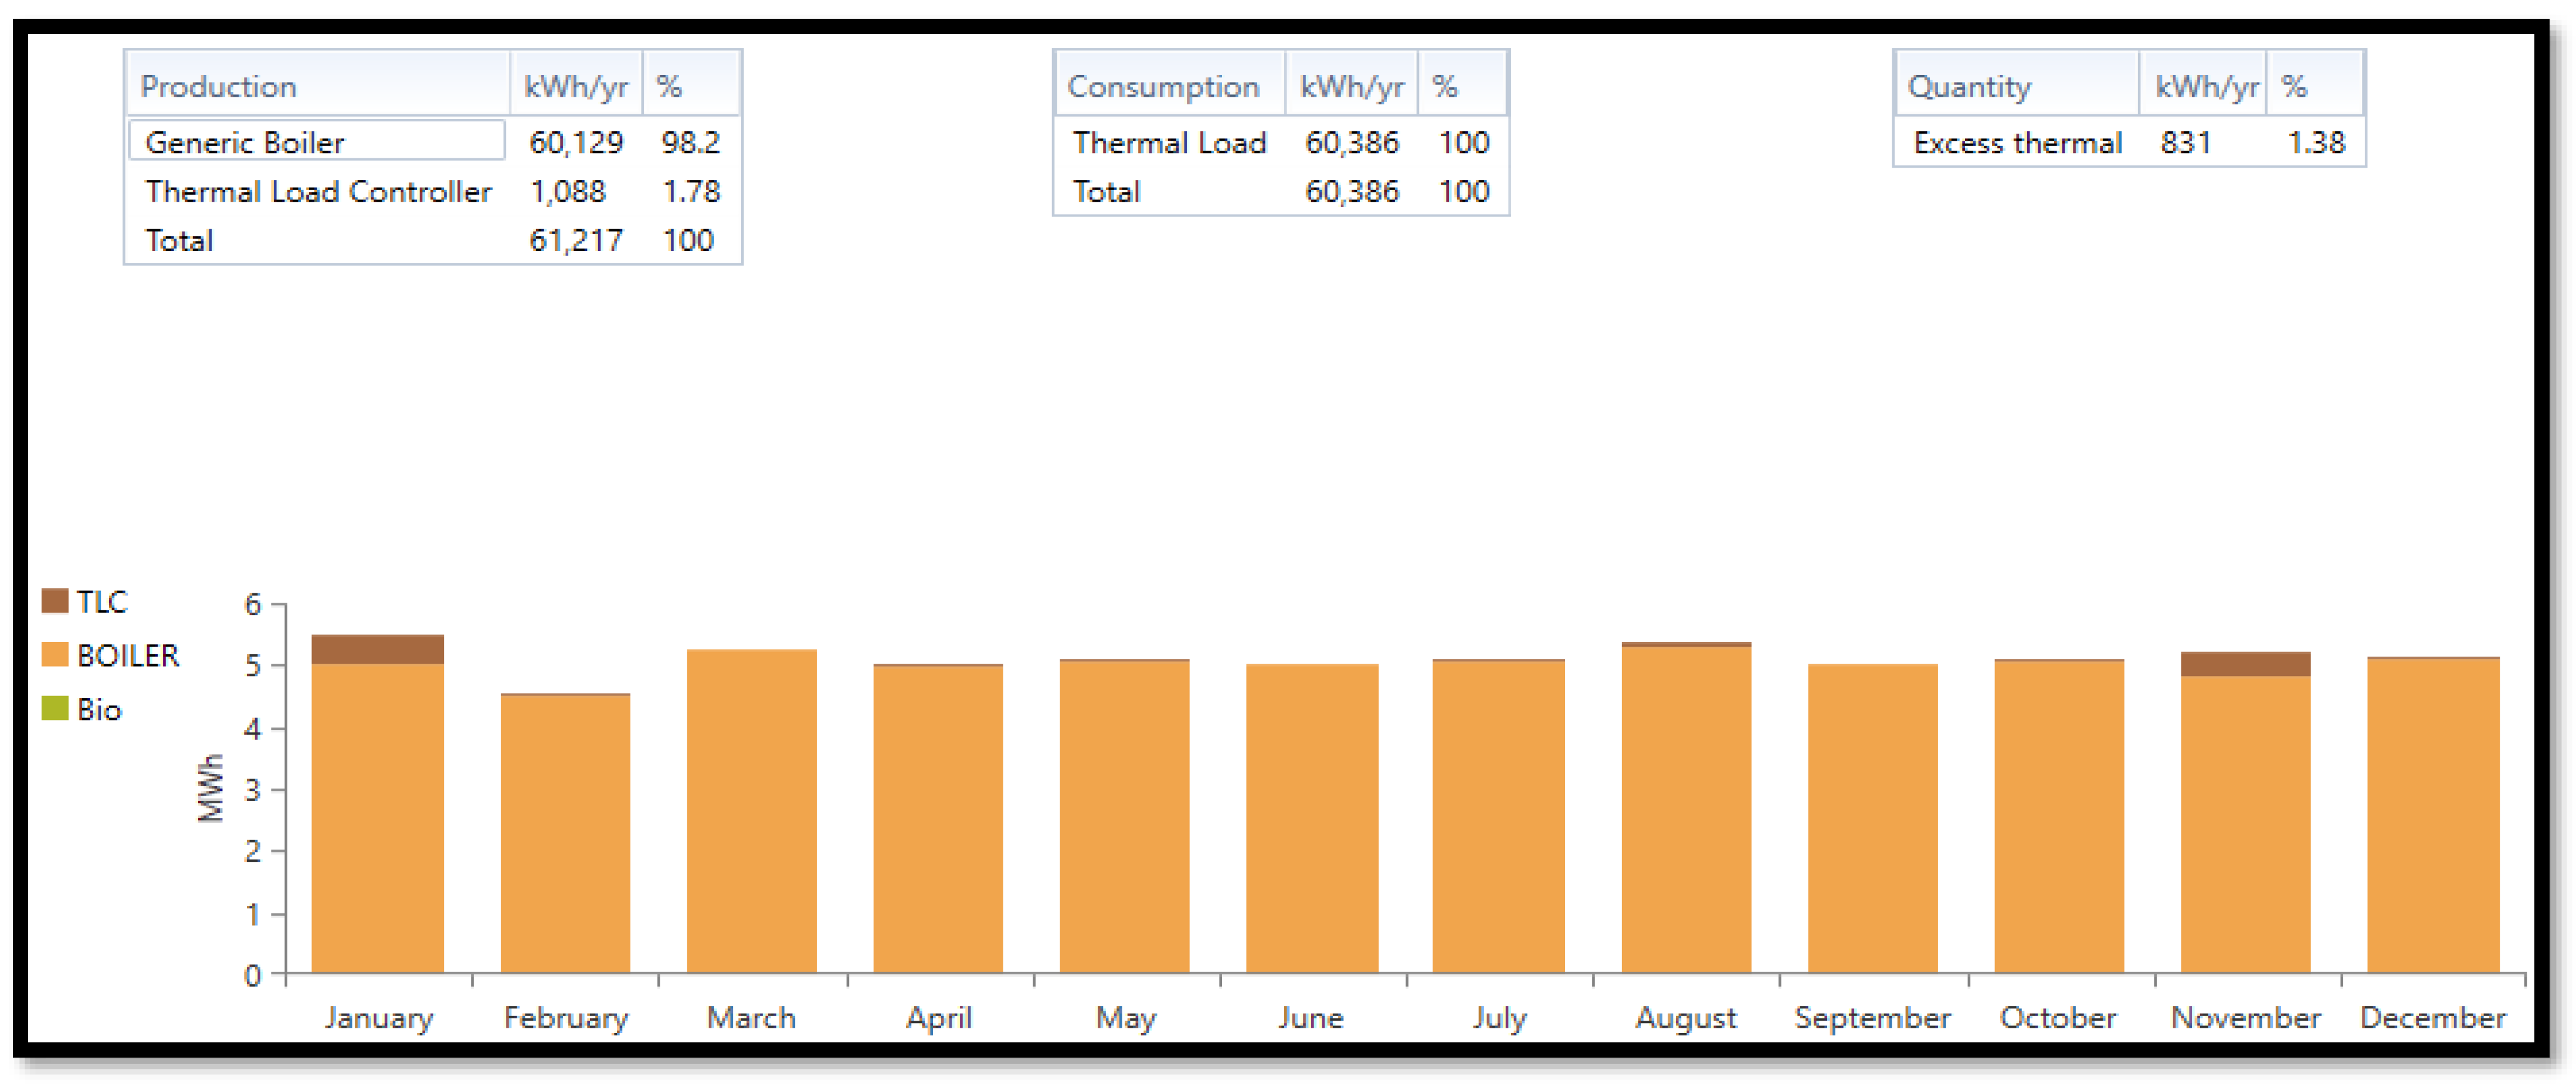Click the BOILER legend color swatch
The image size is (2576, 1084).
[54, 655]
